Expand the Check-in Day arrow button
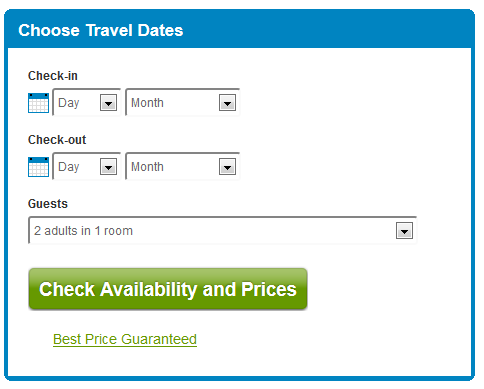 [x=108, y=103]
